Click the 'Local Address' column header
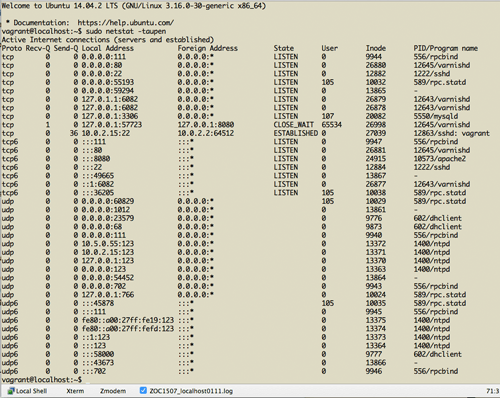Image resolution: width=500 pixels, height=398 pixels. click(108, 48)
